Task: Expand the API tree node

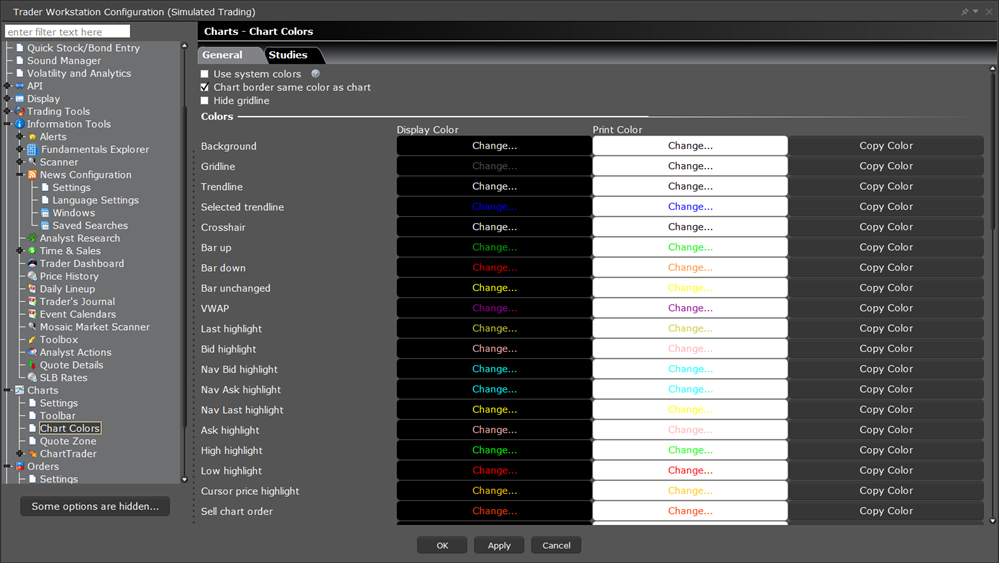Action: click(7, 86)
